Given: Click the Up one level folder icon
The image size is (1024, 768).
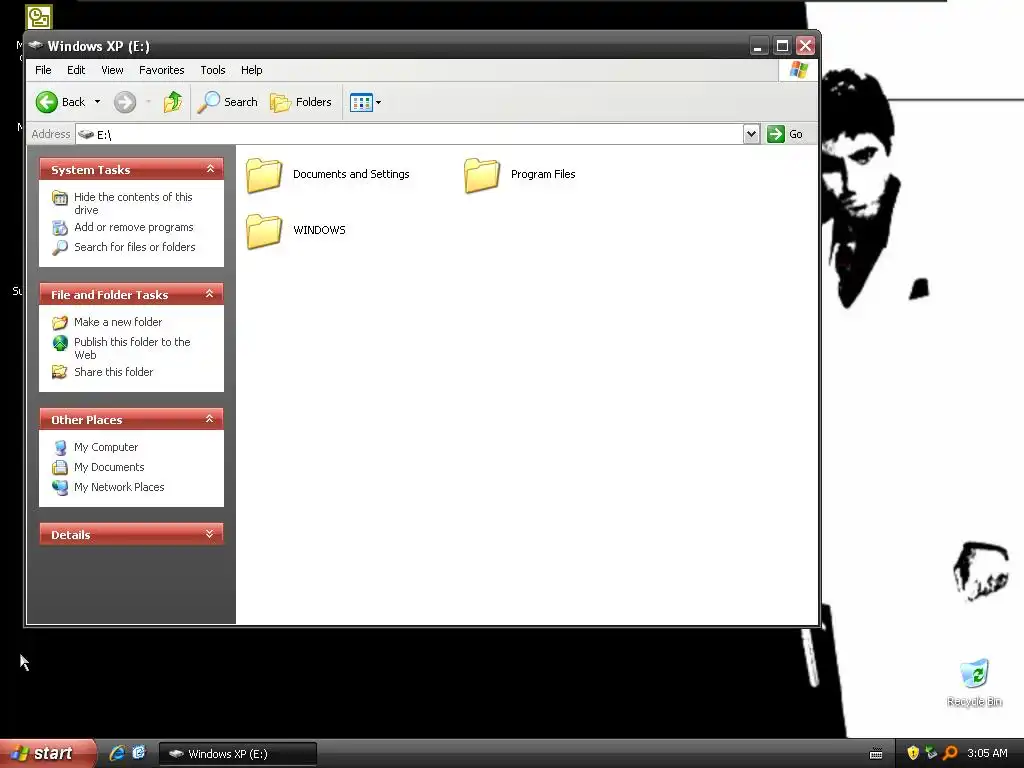Looking at the screenshot, I should coord(172,102).
